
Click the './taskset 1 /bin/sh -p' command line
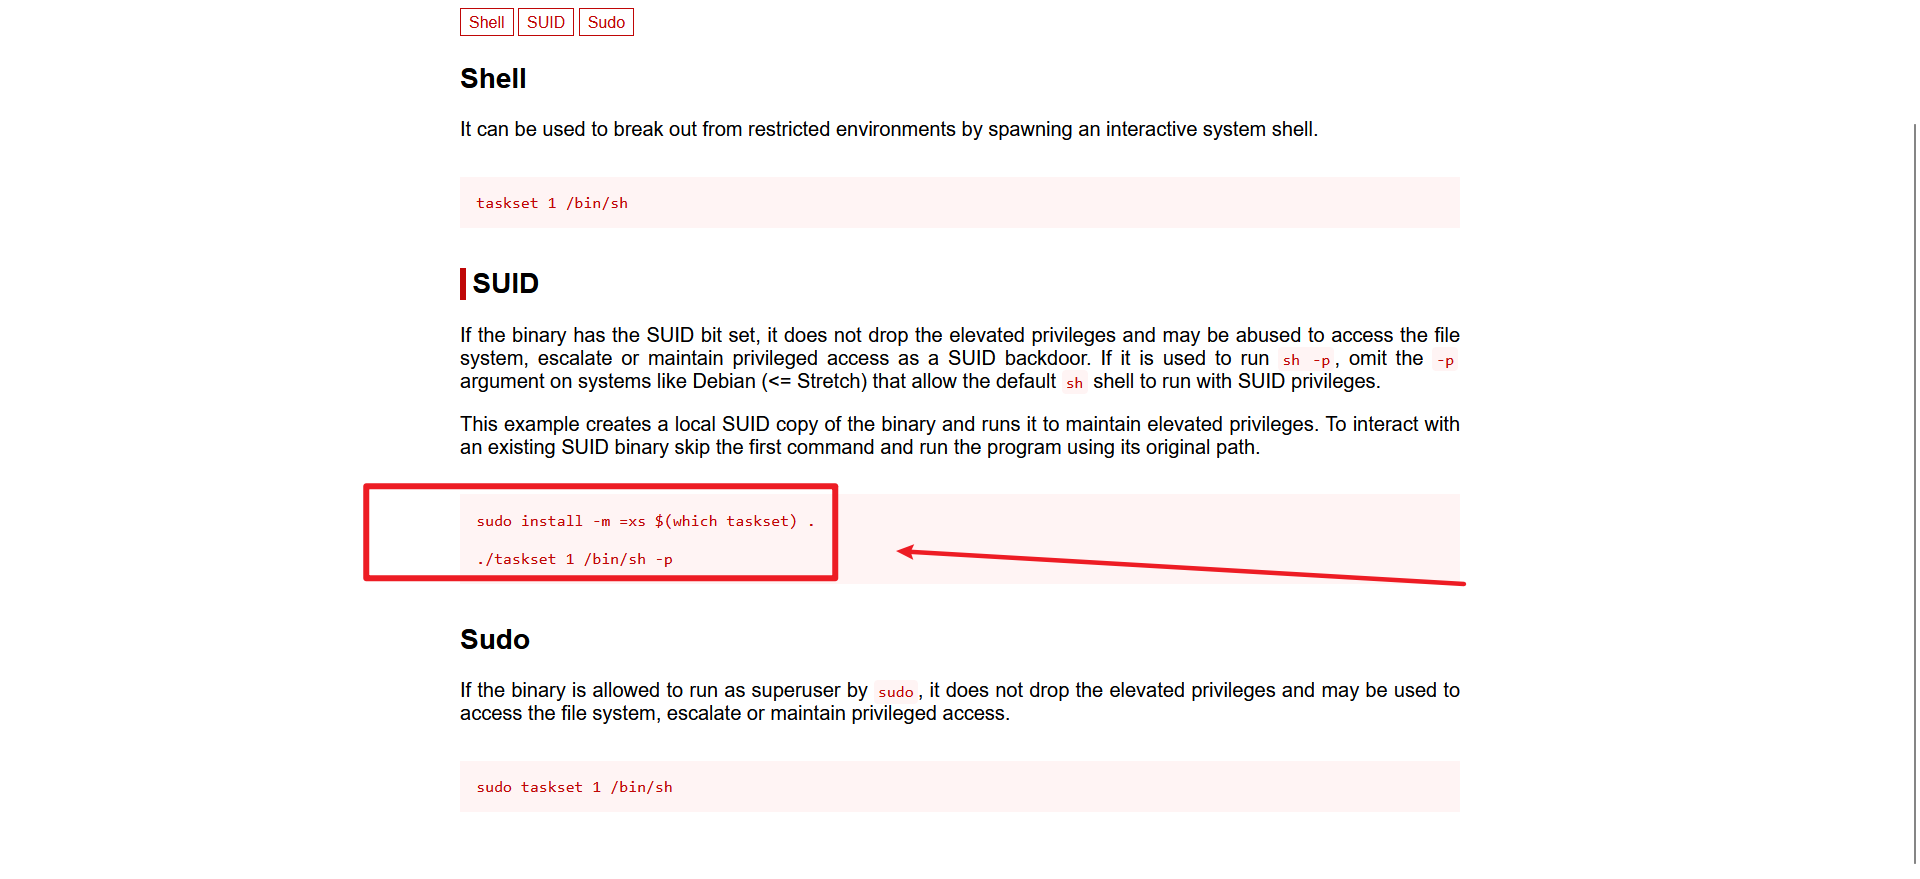click(x=574, y=559)
